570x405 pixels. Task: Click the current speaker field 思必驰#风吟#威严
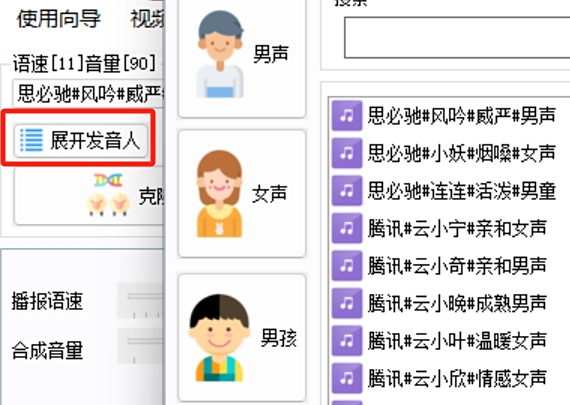[x=88, y=93]
